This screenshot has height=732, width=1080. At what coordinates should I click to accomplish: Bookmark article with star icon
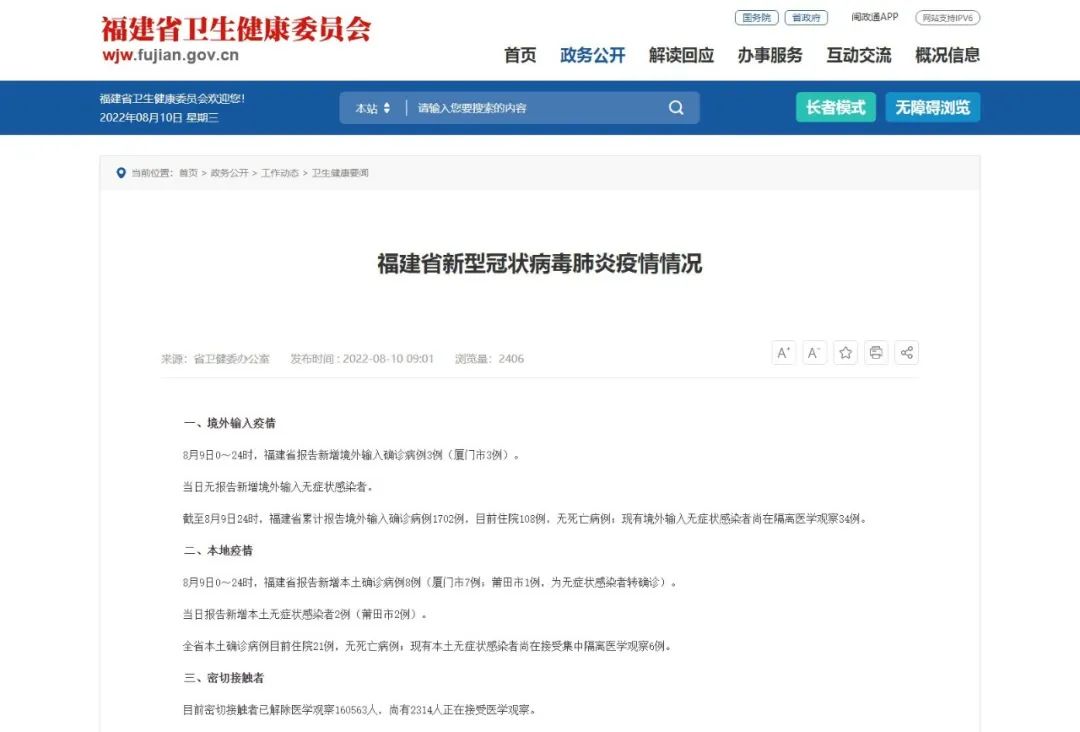(846, 353)
